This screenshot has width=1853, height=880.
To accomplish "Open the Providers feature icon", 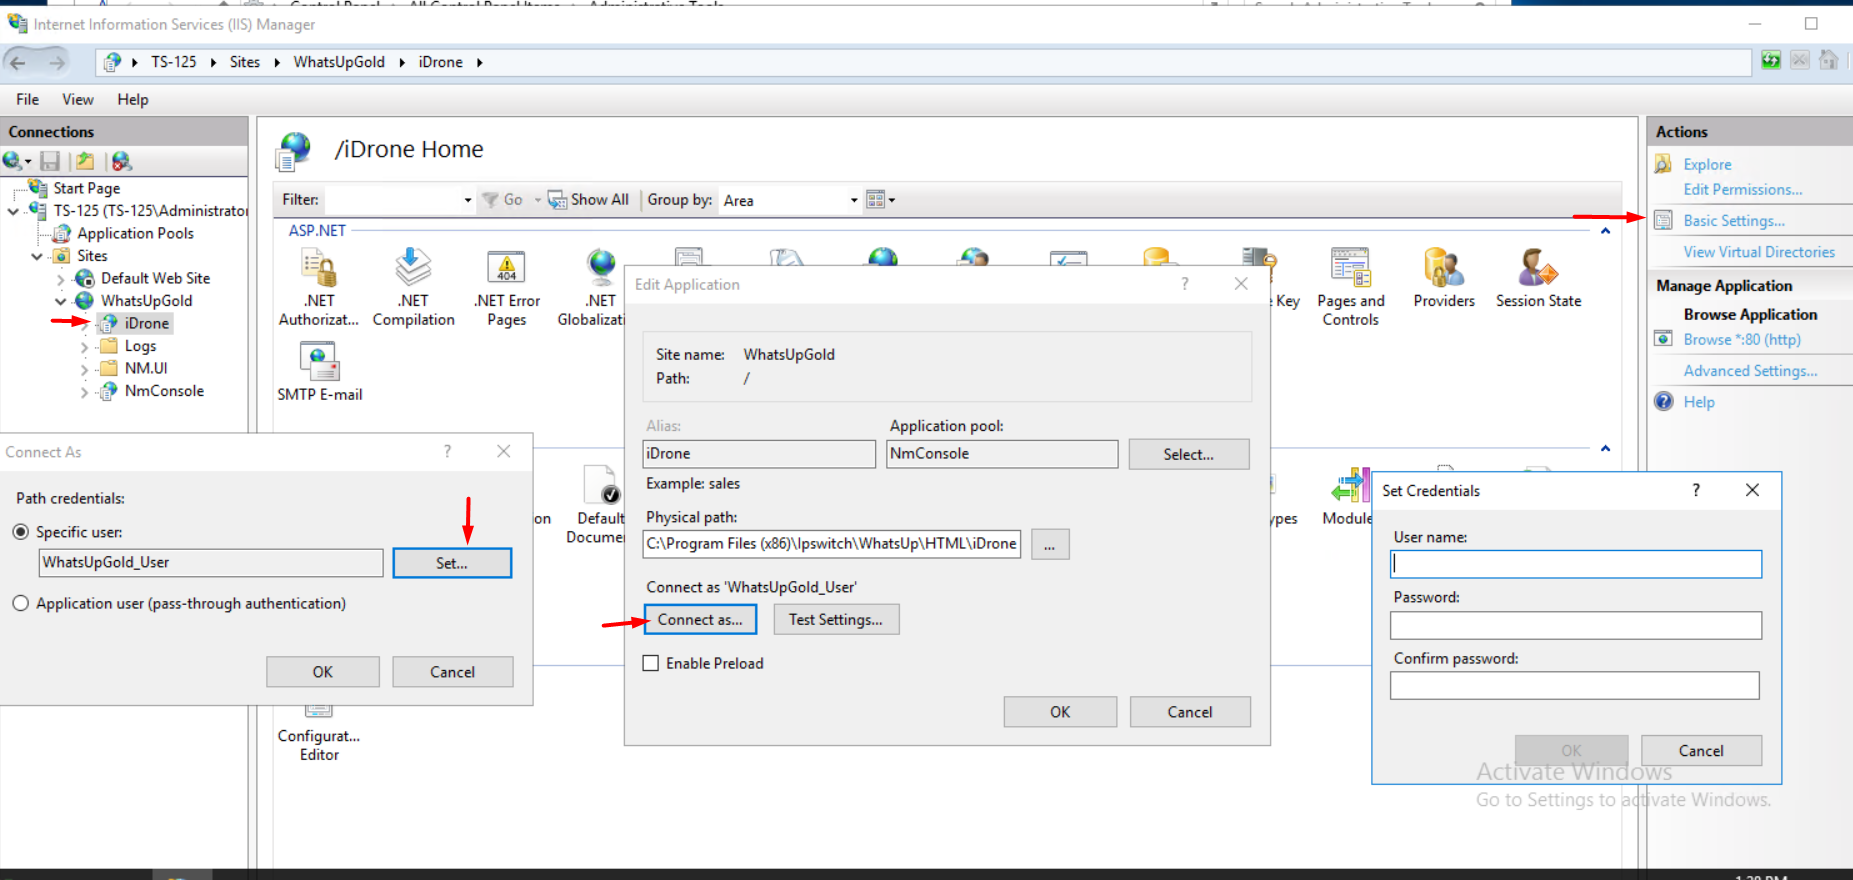I will [1444, 279].
